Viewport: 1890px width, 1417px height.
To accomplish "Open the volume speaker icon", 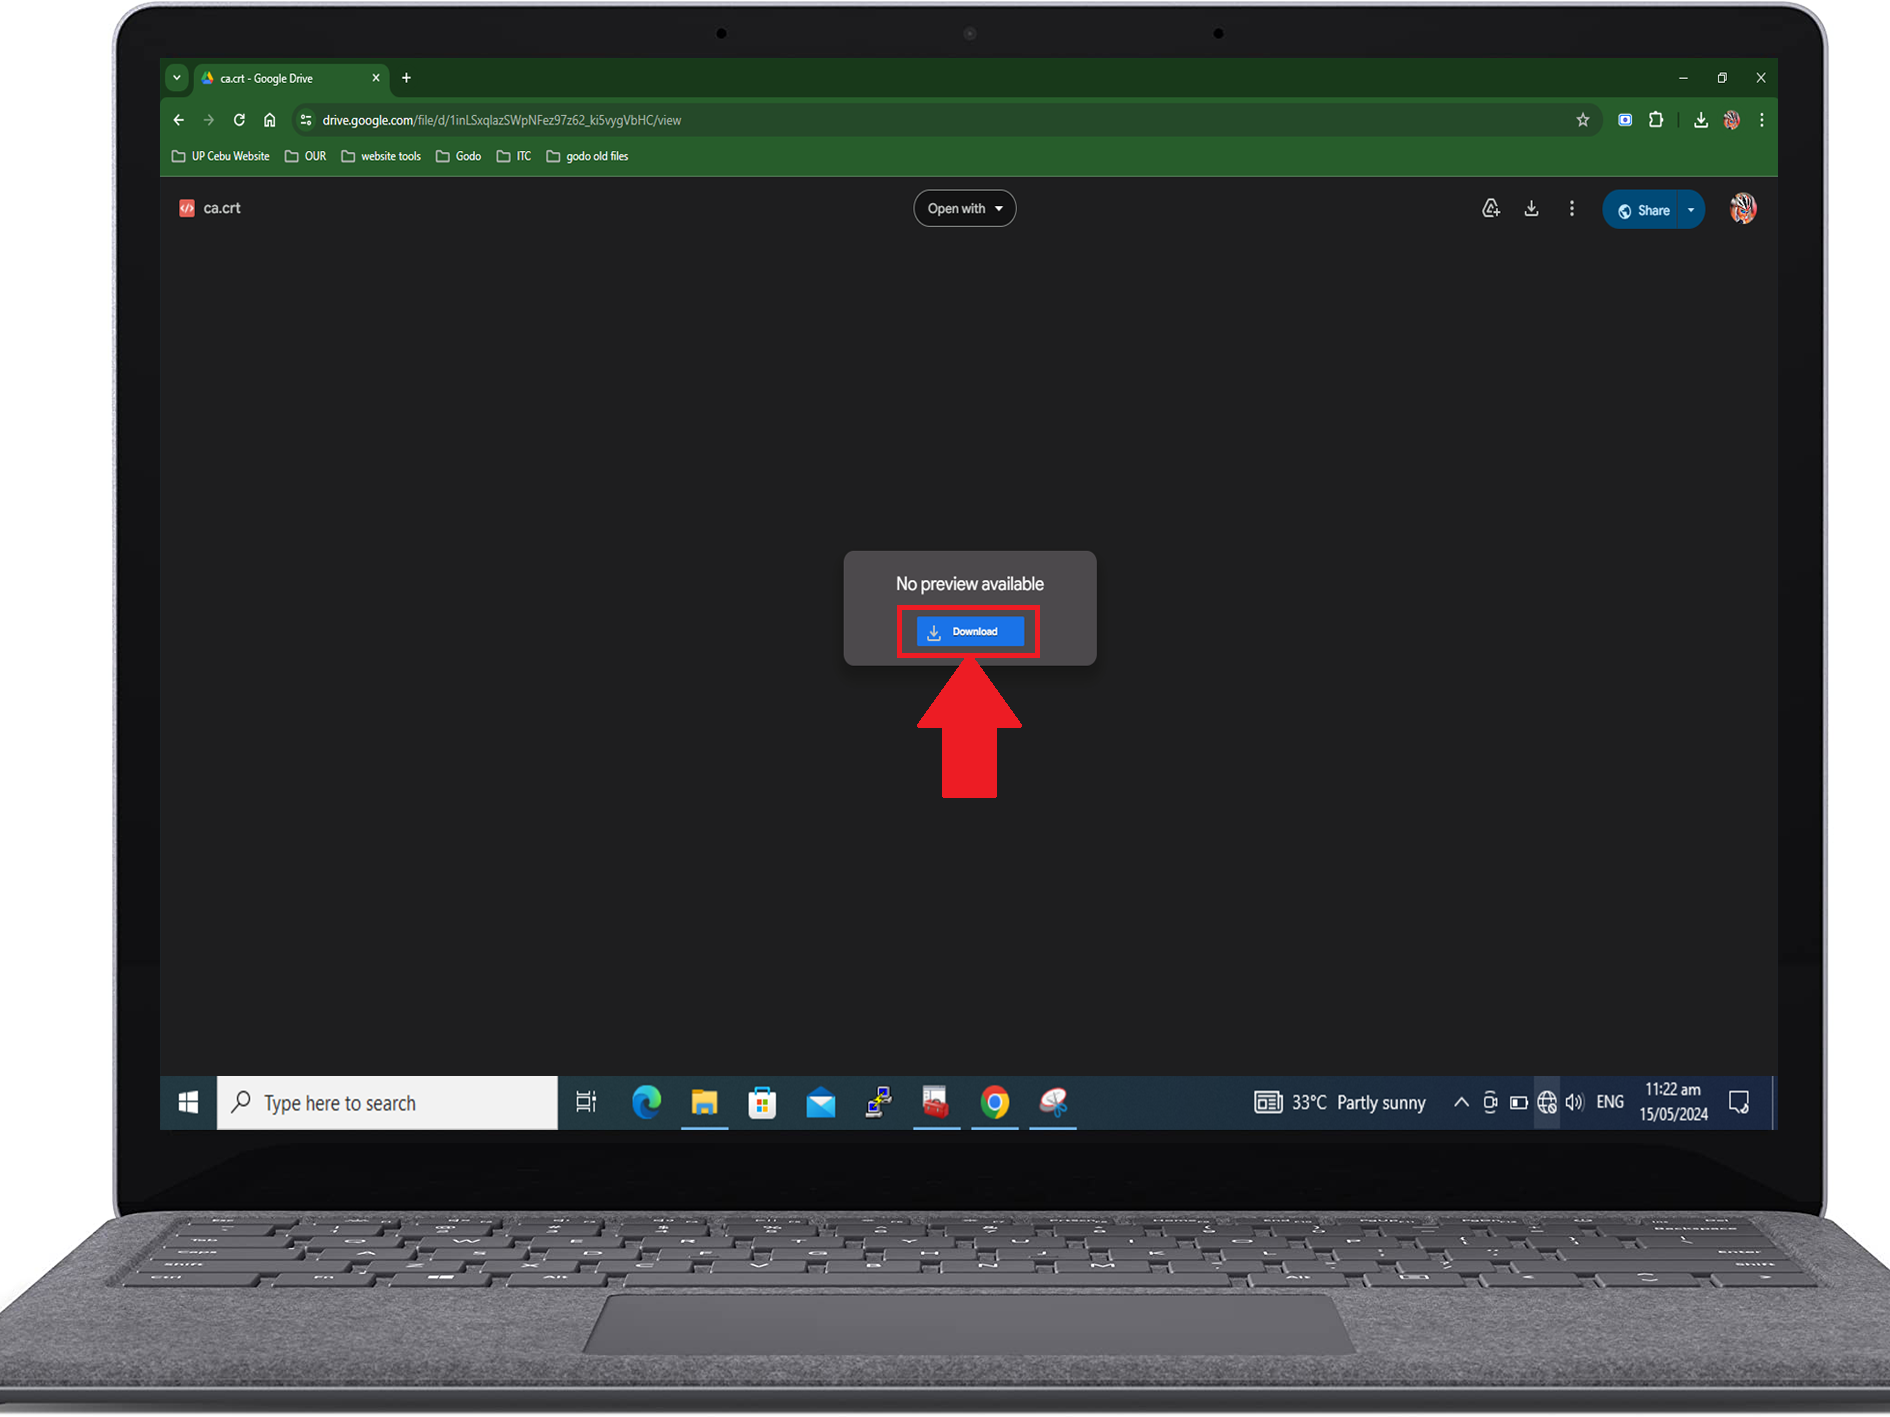I will [x=1575, y=1102].
